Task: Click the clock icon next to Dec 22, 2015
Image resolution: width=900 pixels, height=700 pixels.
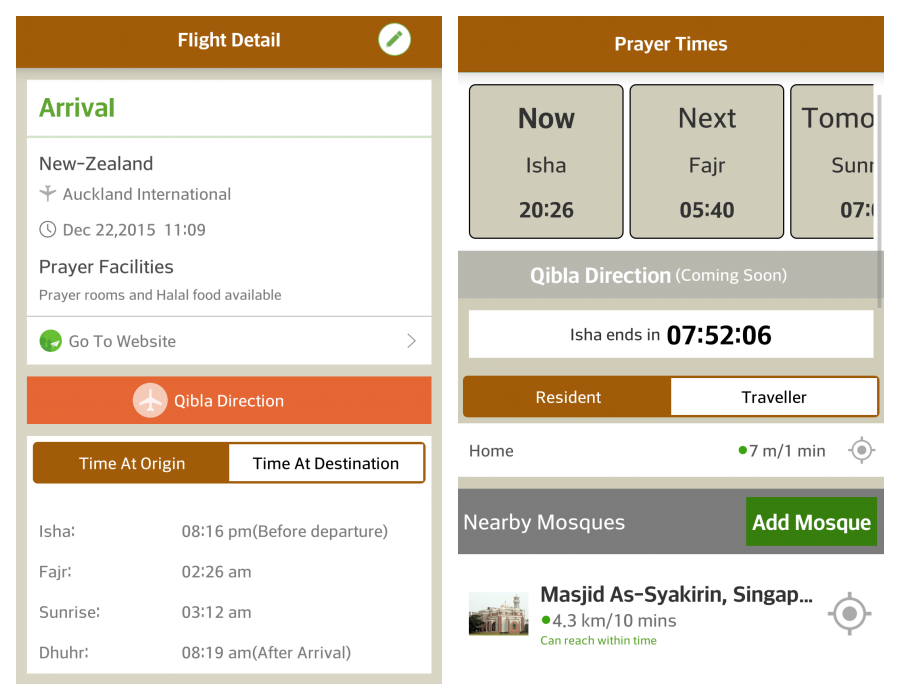Action: [x=47, y=230]
